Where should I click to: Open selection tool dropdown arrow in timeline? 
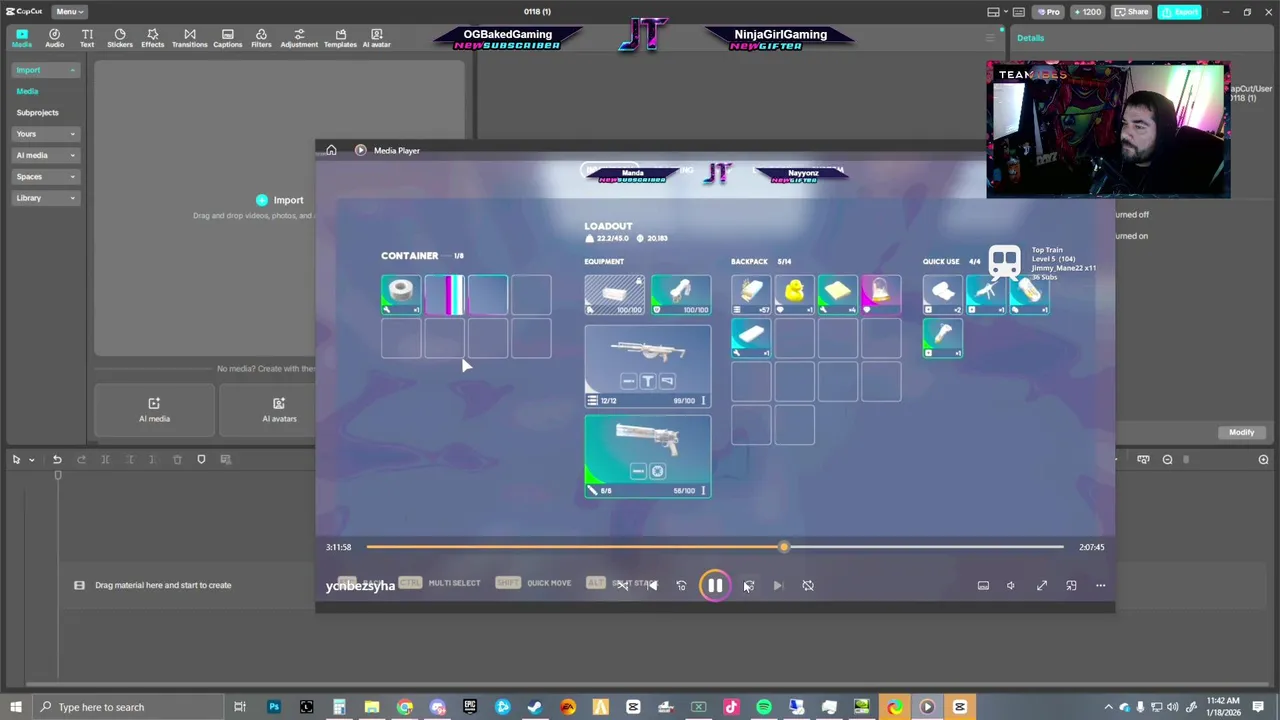31,459
